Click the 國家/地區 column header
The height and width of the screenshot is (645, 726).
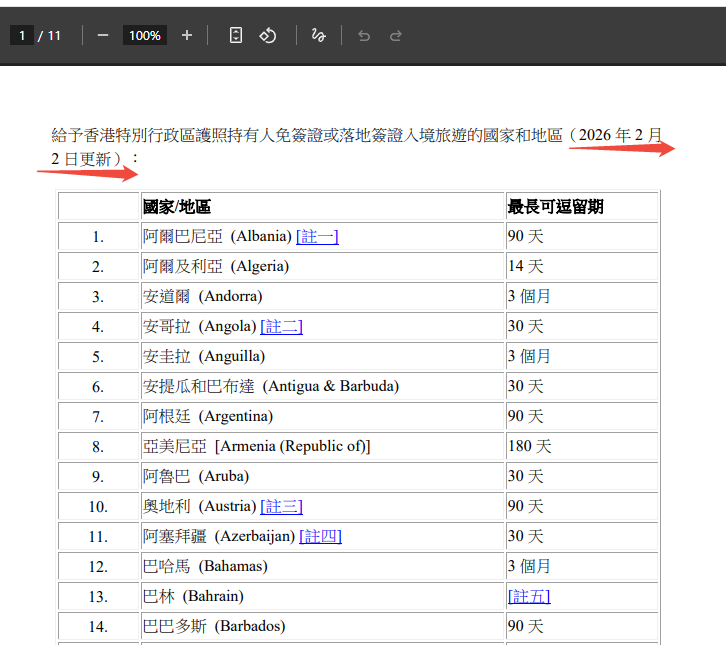[177, 206]
